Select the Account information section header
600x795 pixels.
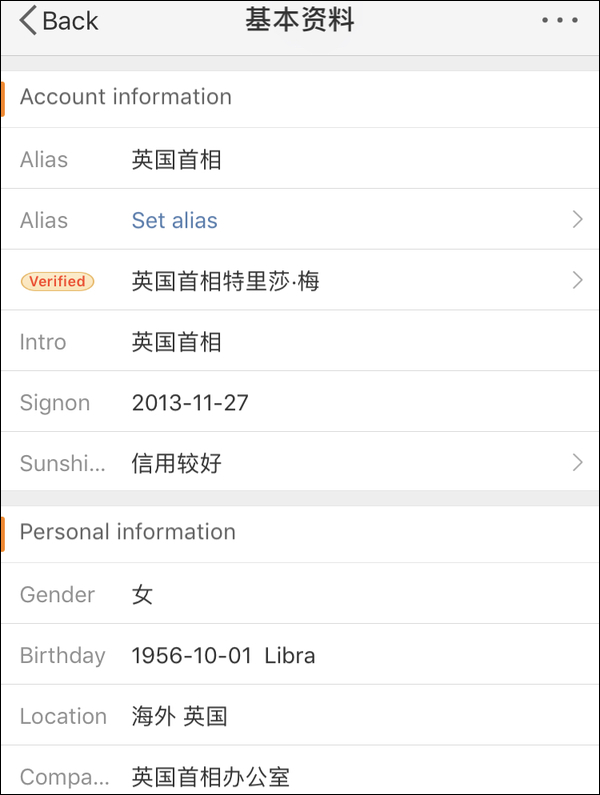pyautogui.click(x=126, y=97)
